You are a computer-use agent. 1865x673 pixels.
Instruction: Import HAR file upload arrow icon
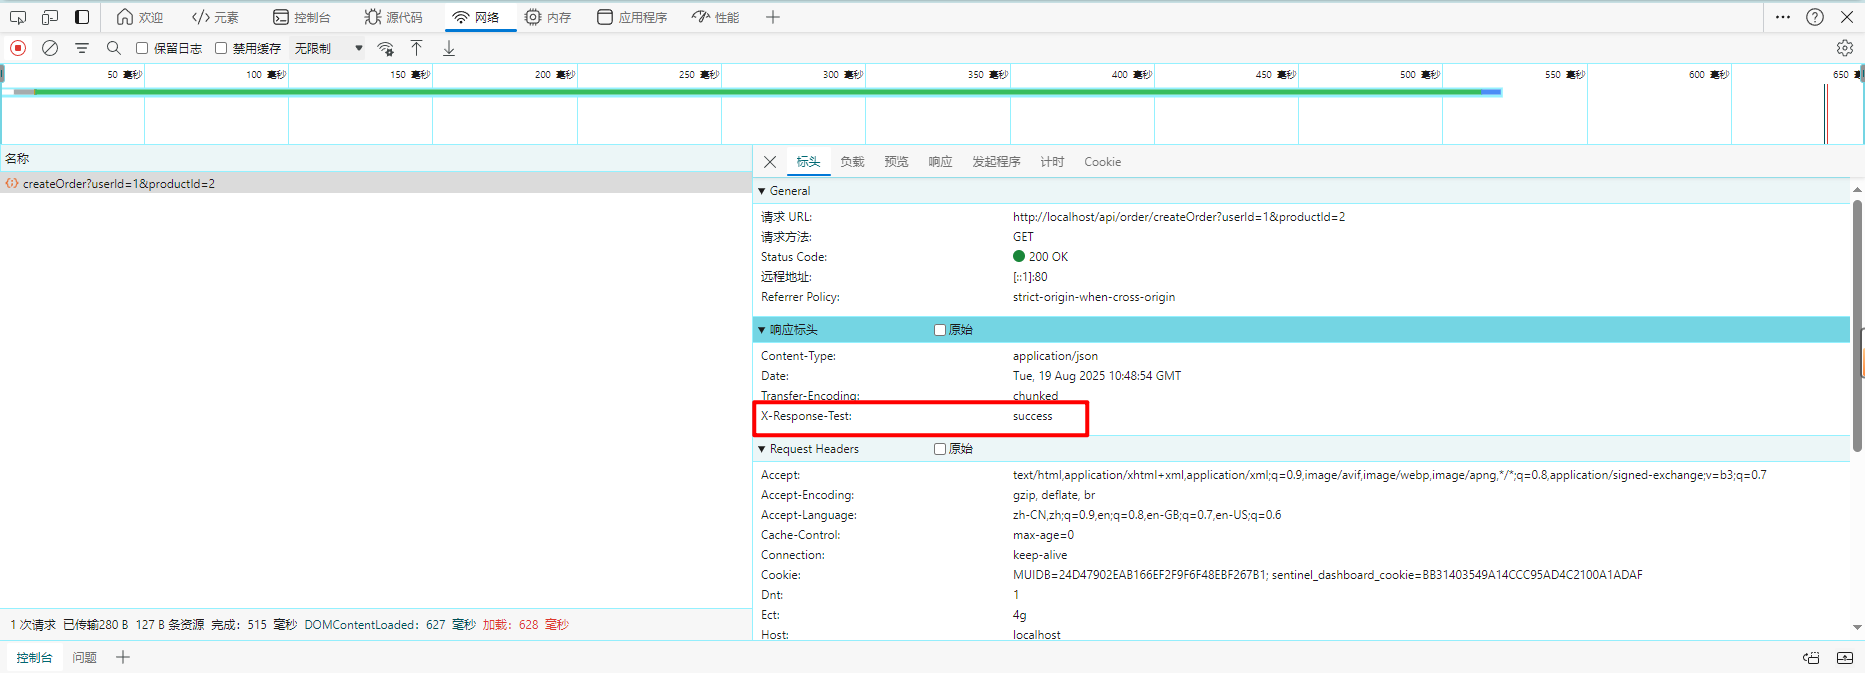[417, 48]
